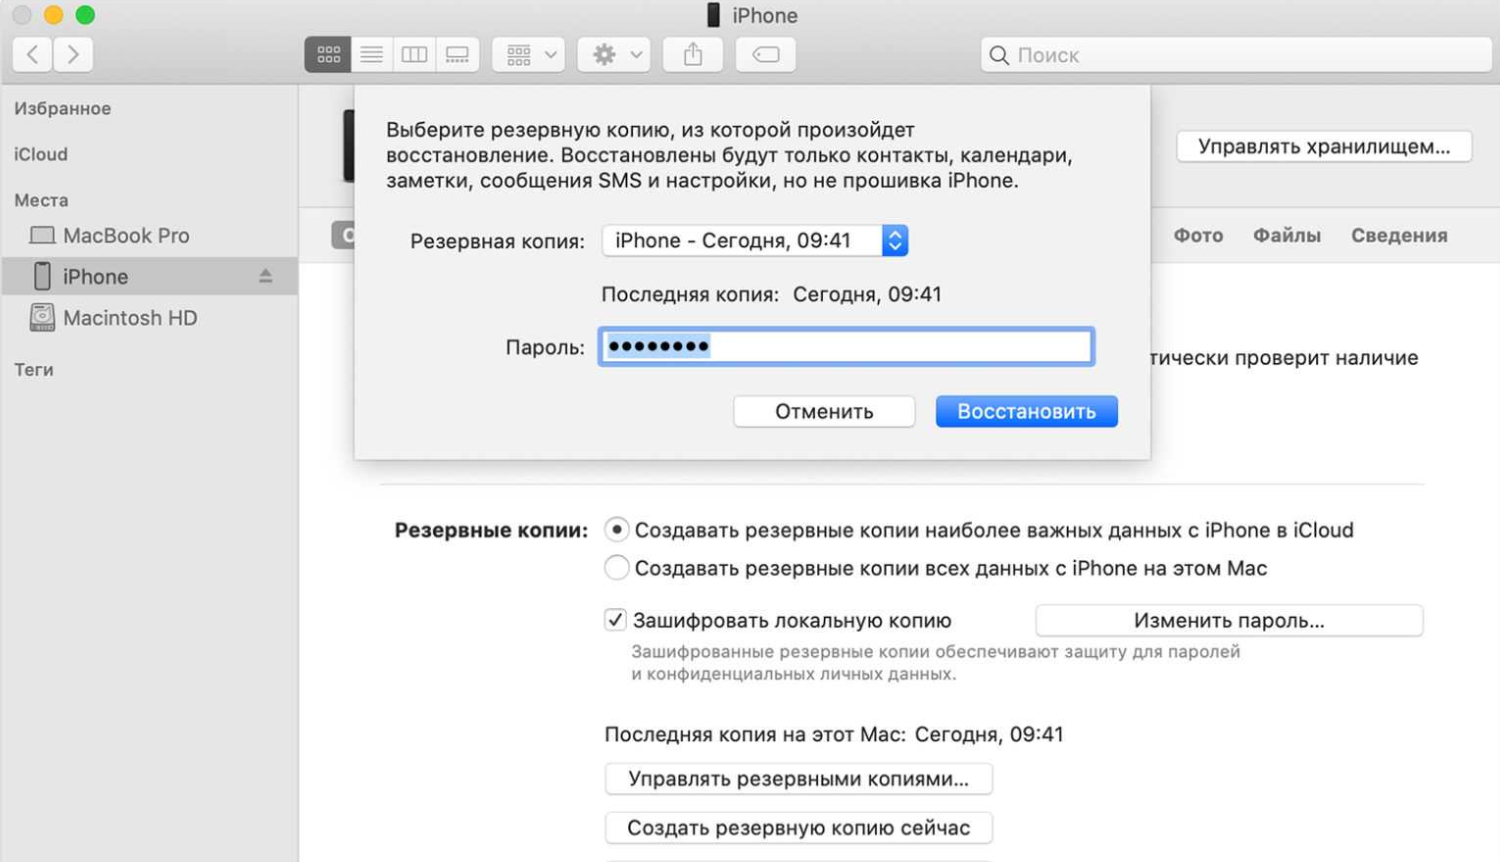Click the iCloud sidebar heading
Screen dimensions: 1500x862
click(x=41, y=154)
